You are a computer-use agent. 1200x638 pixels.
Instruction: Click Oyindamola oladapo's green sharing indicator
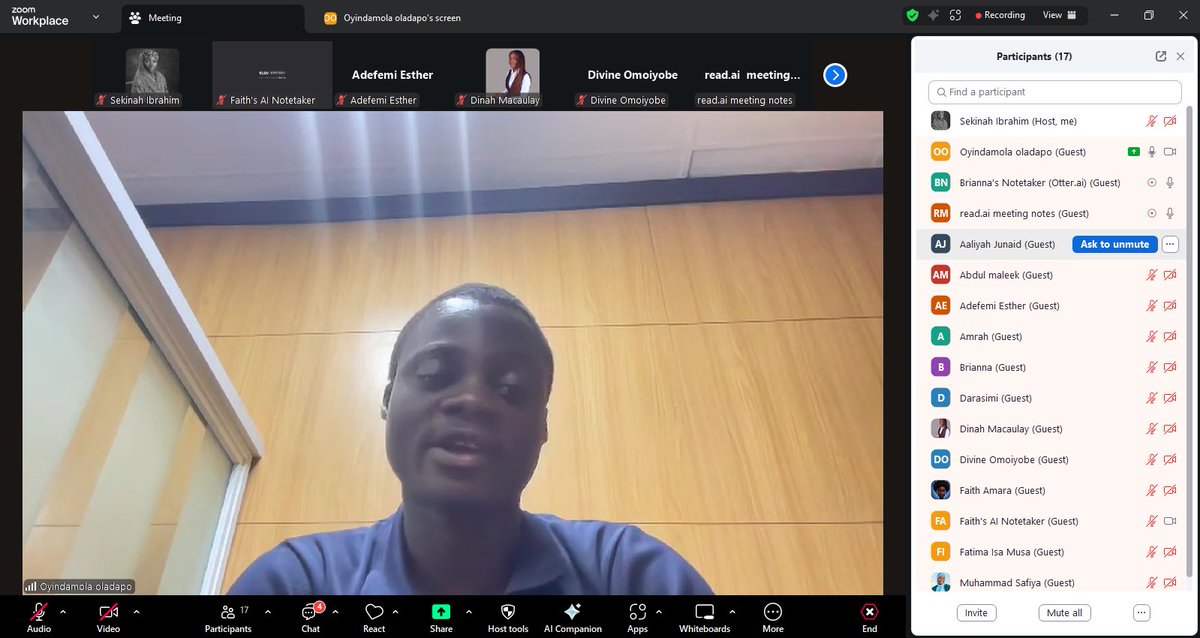[x=1133, y=152]
